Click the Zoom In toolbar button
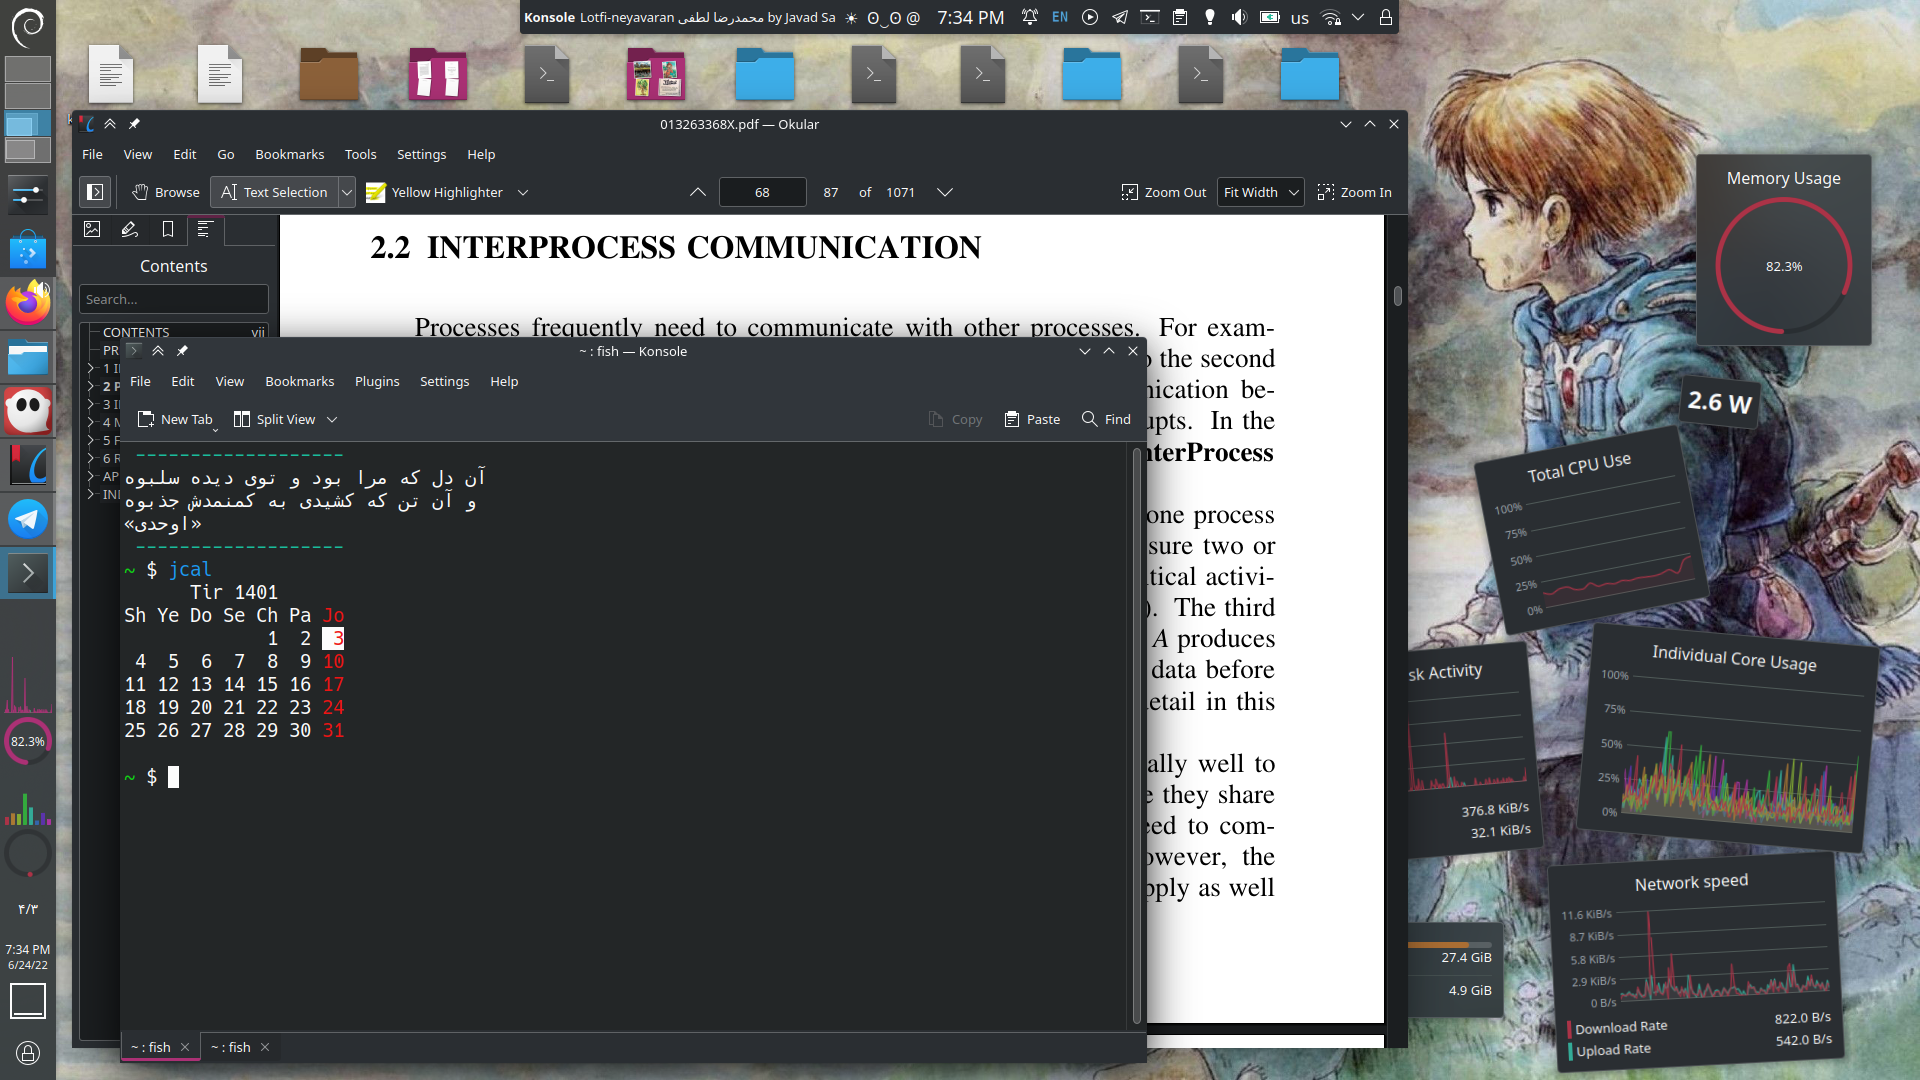Image resolution: width=1920 pixels, height=1080 pixels. pyautogui.click(x=1355, y=192)
